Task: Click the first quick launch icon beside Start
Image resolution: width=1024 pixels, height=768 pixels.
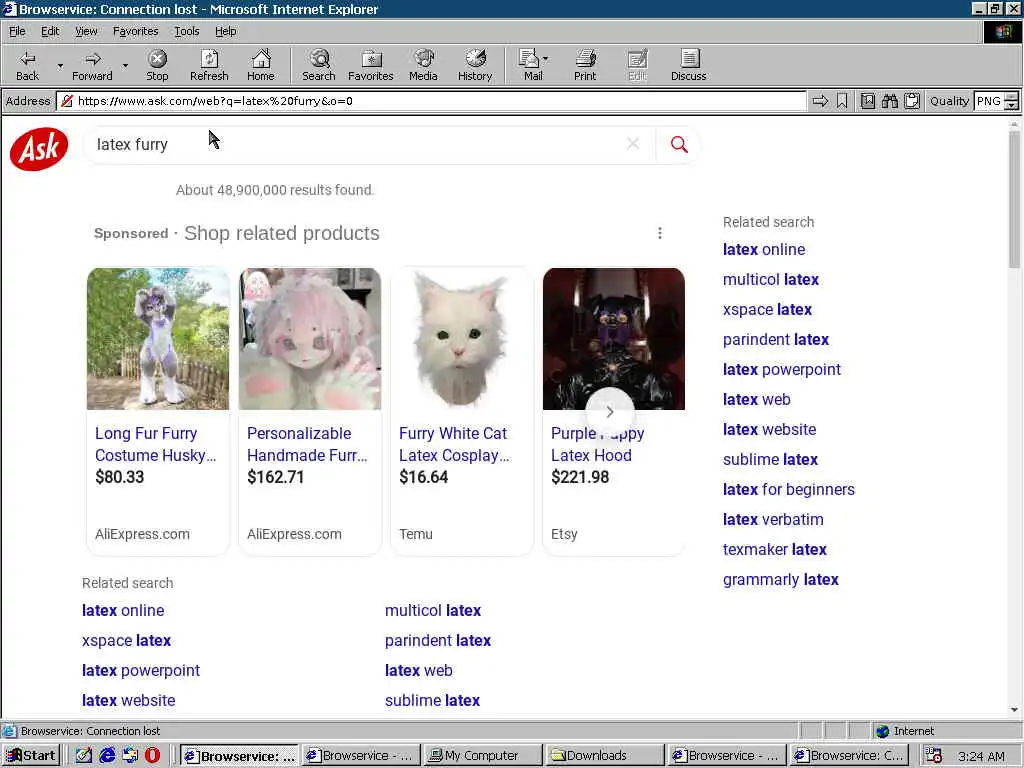Action: pos(84,756)
